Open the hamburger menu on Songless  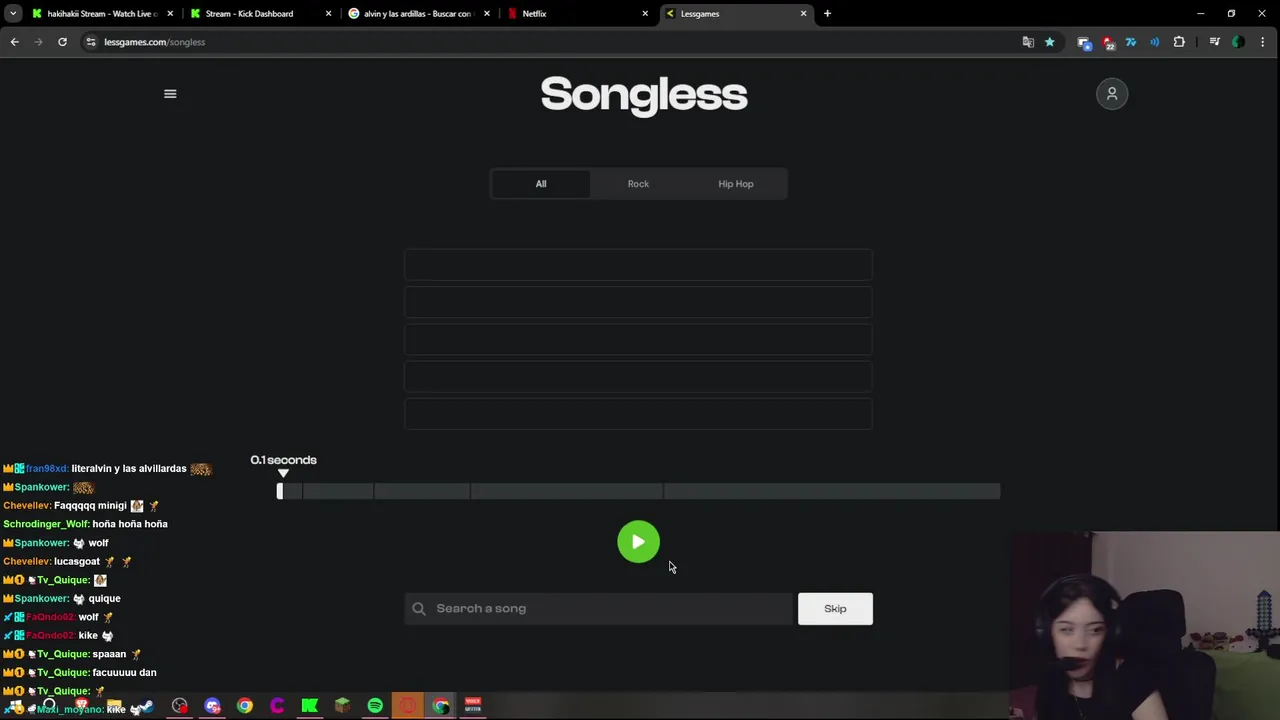[x=170, y=94]
